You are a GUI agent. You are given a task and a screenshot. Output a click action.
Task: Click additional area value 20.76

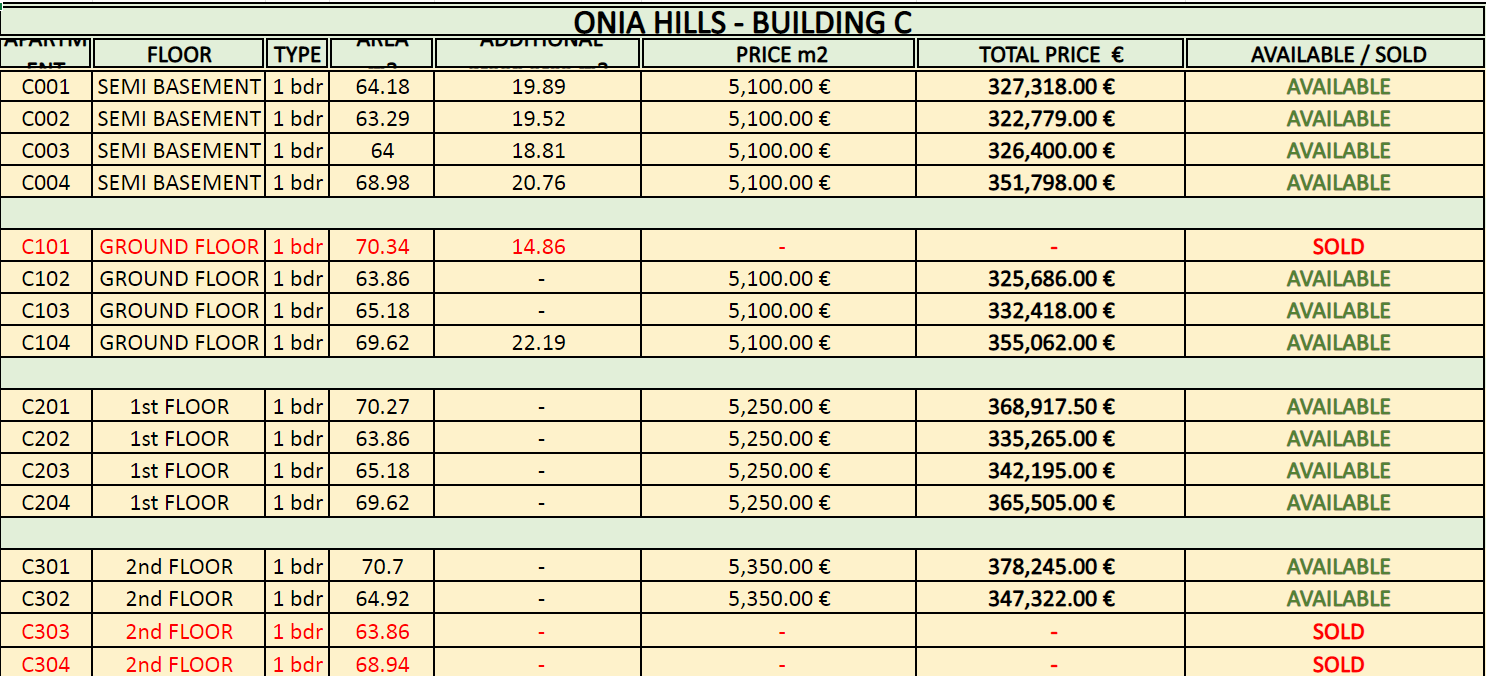[539, 183]
